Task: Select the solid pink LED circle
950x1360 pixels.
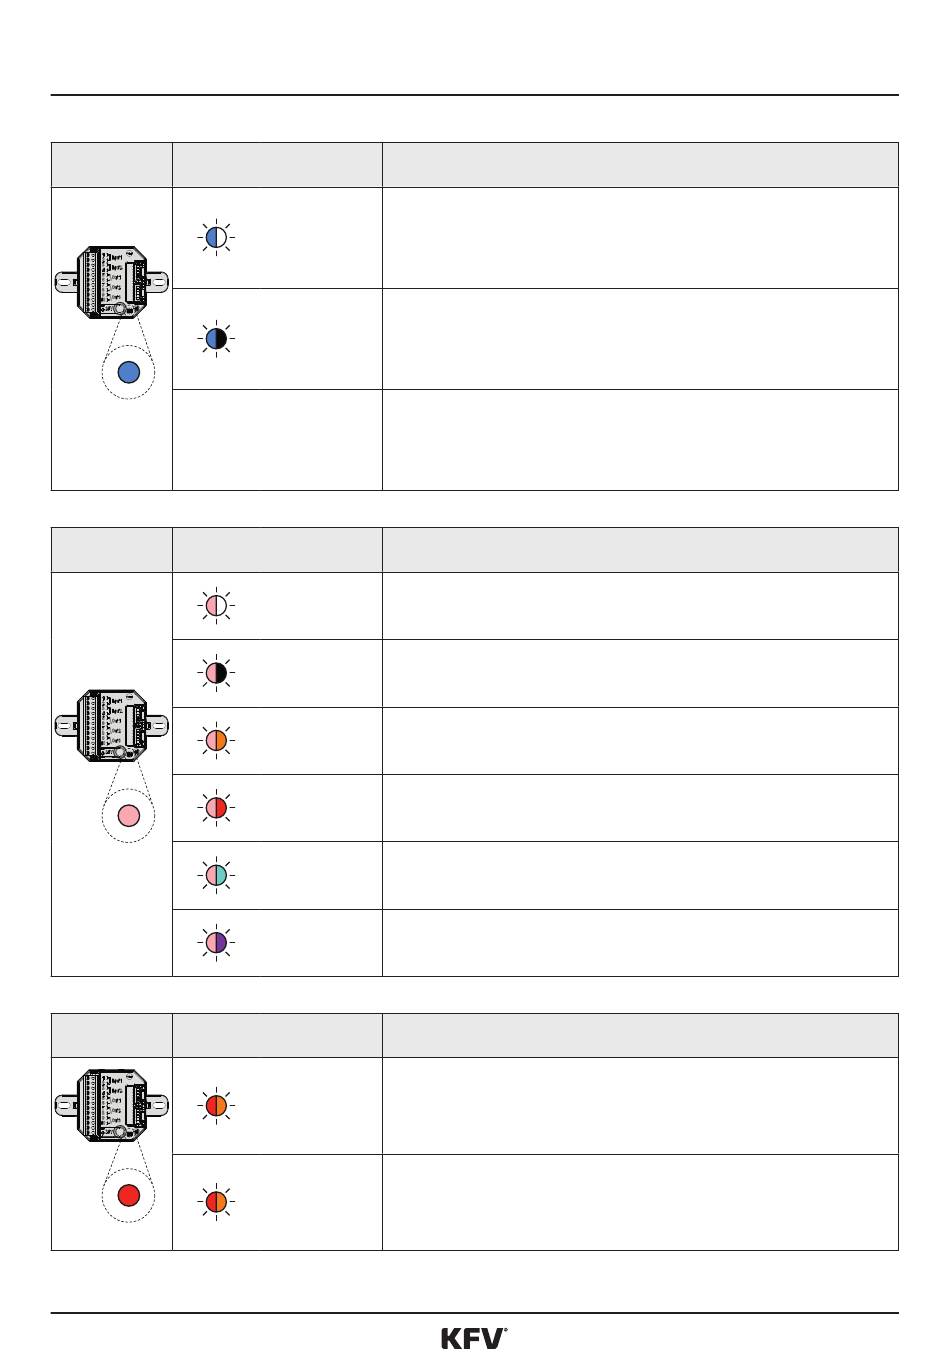Action: pos(128,815)
